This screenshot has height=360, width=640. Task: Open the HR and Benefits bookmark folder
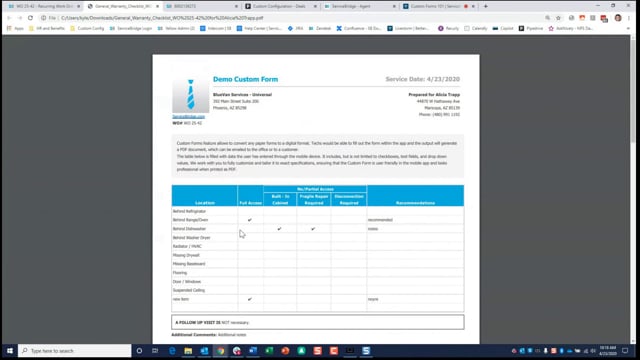click(47, 29)
